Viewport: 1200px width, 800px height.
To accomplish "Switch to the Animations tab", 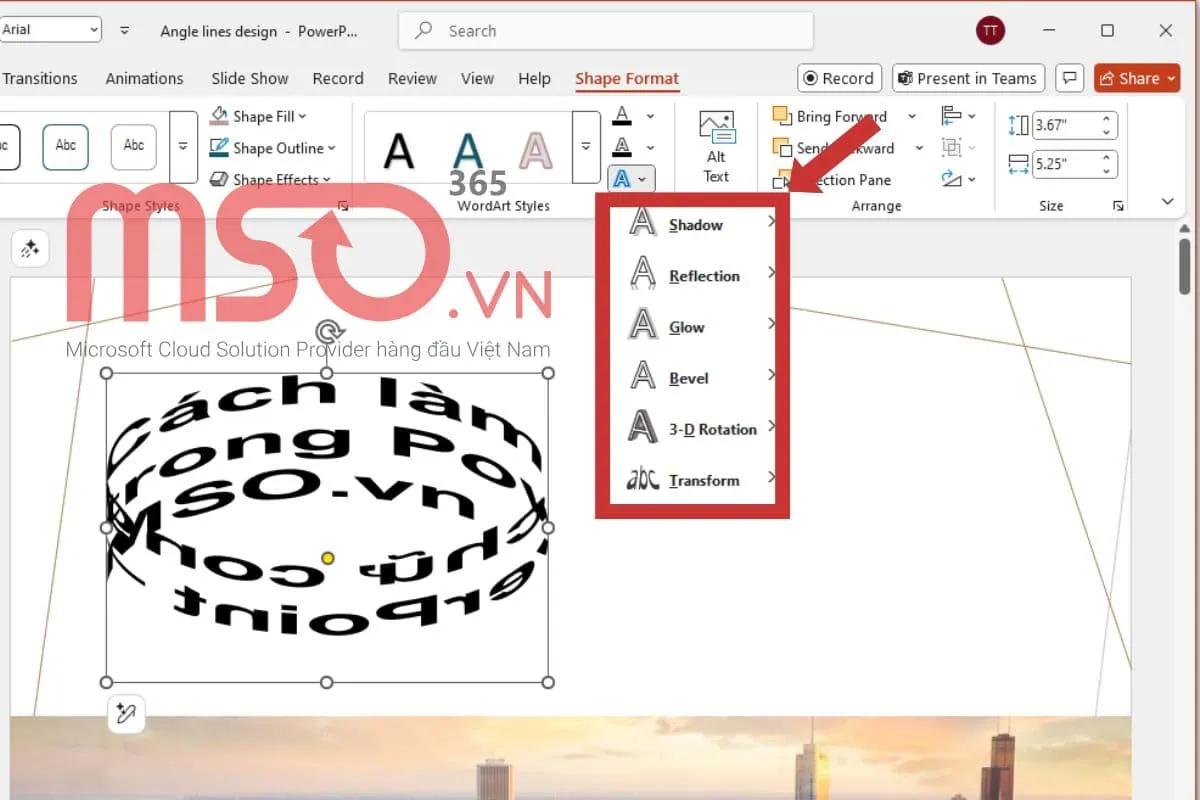I will (x=144, y=79).
